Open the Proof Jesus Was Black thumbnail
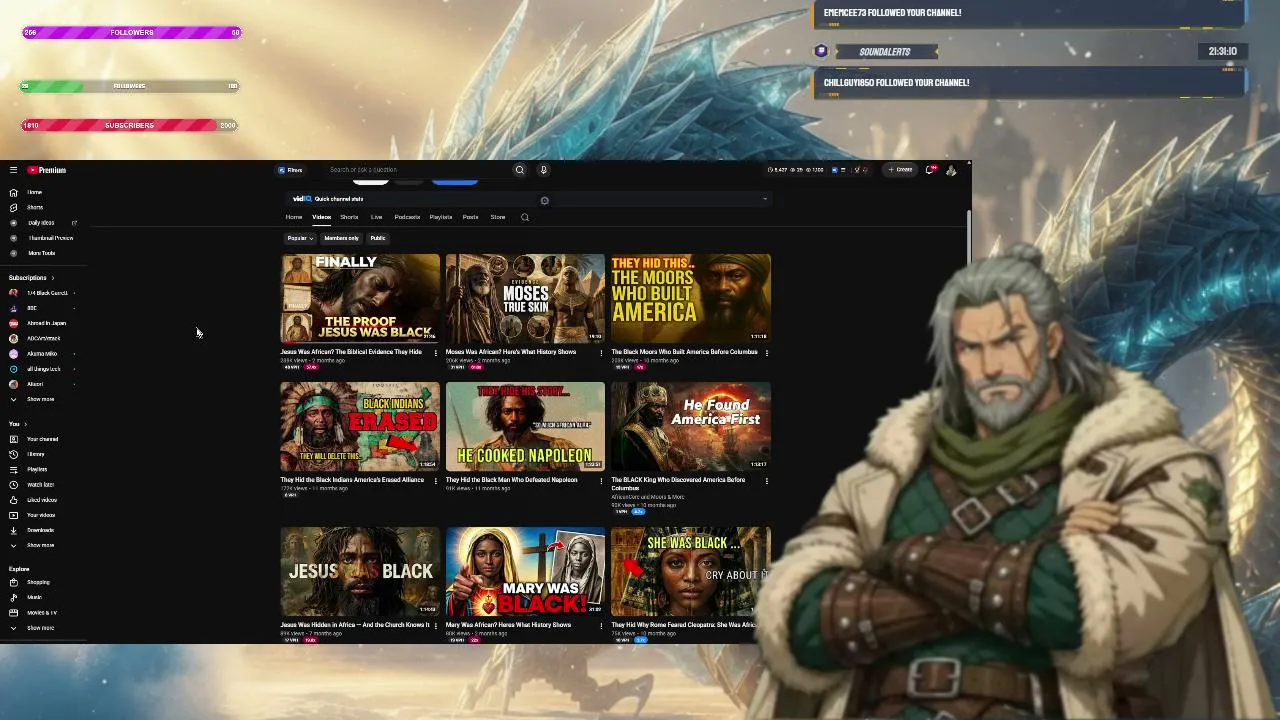The width and height of the screenshot is (1280, 720). 360,298
